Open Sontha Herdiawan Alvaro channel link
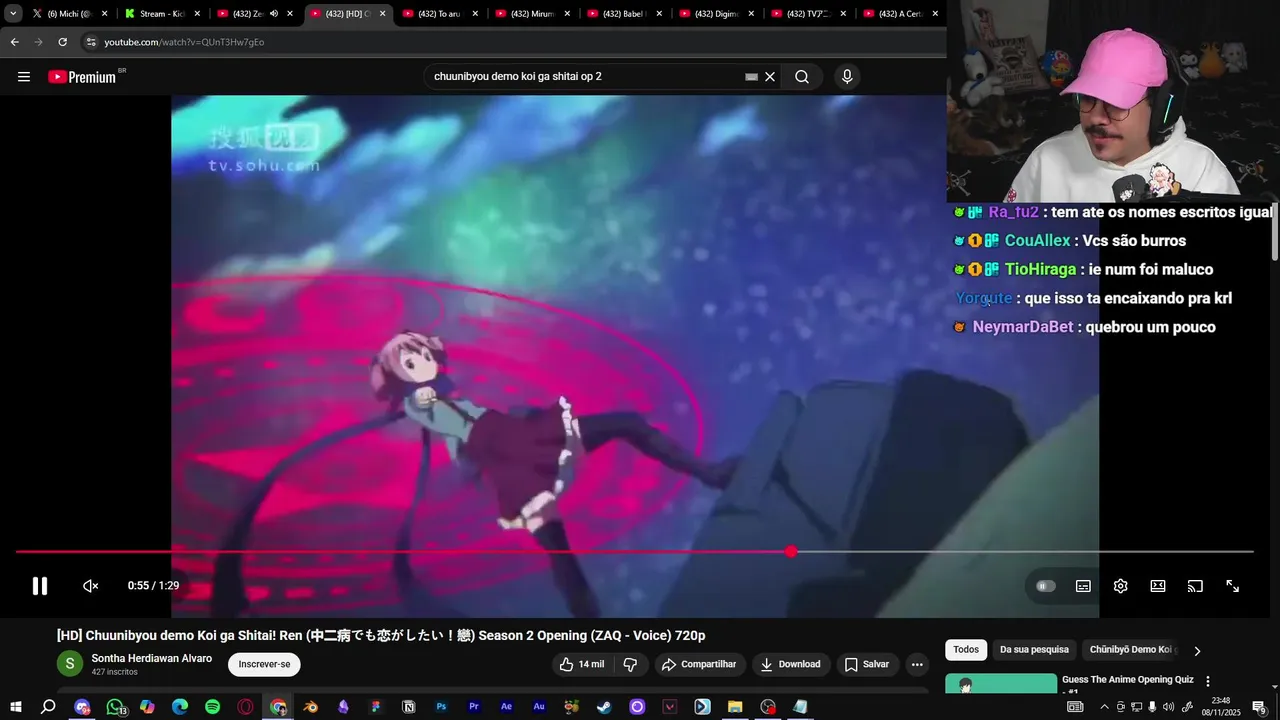The image size is (1280, 720). [152, 658]
